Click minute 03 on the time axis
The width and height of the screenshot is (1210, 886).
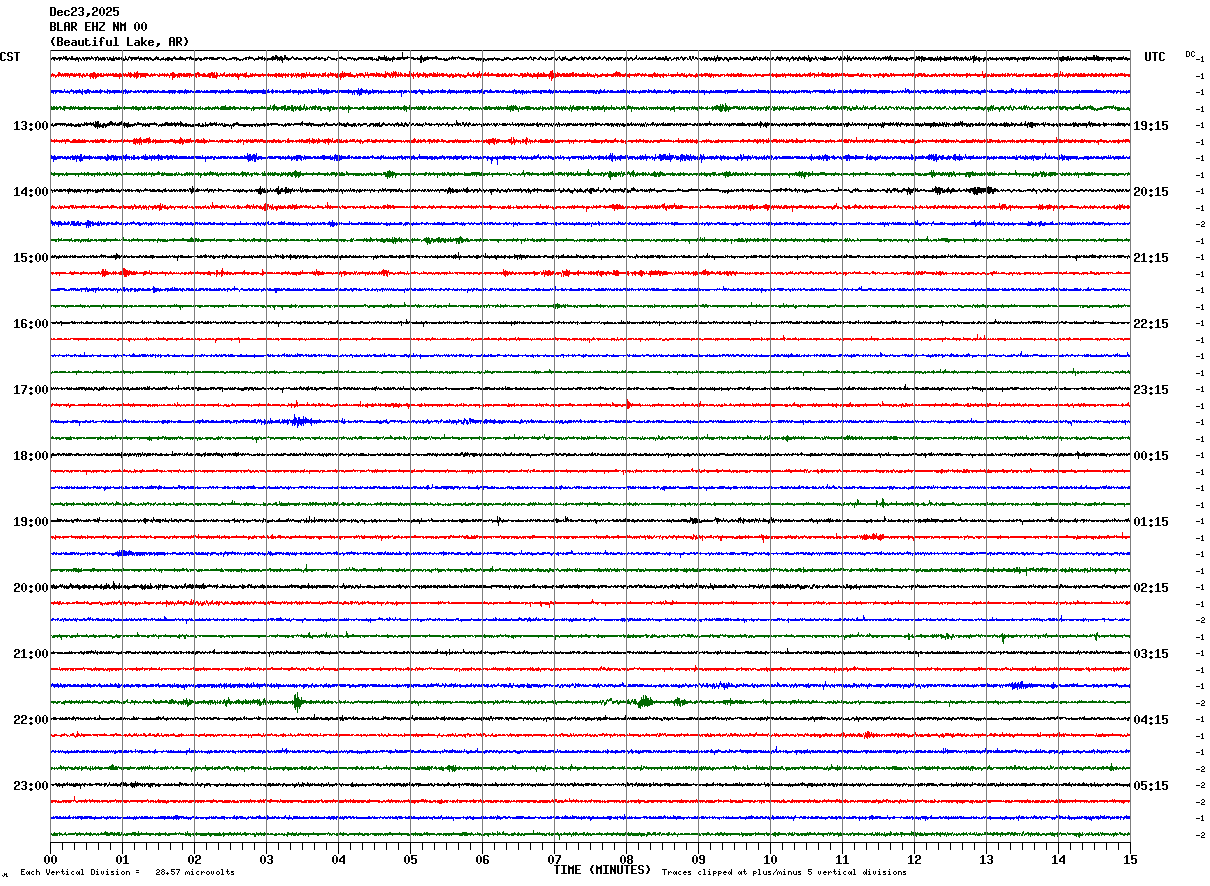pyautogui.click(x=266, y=859)
